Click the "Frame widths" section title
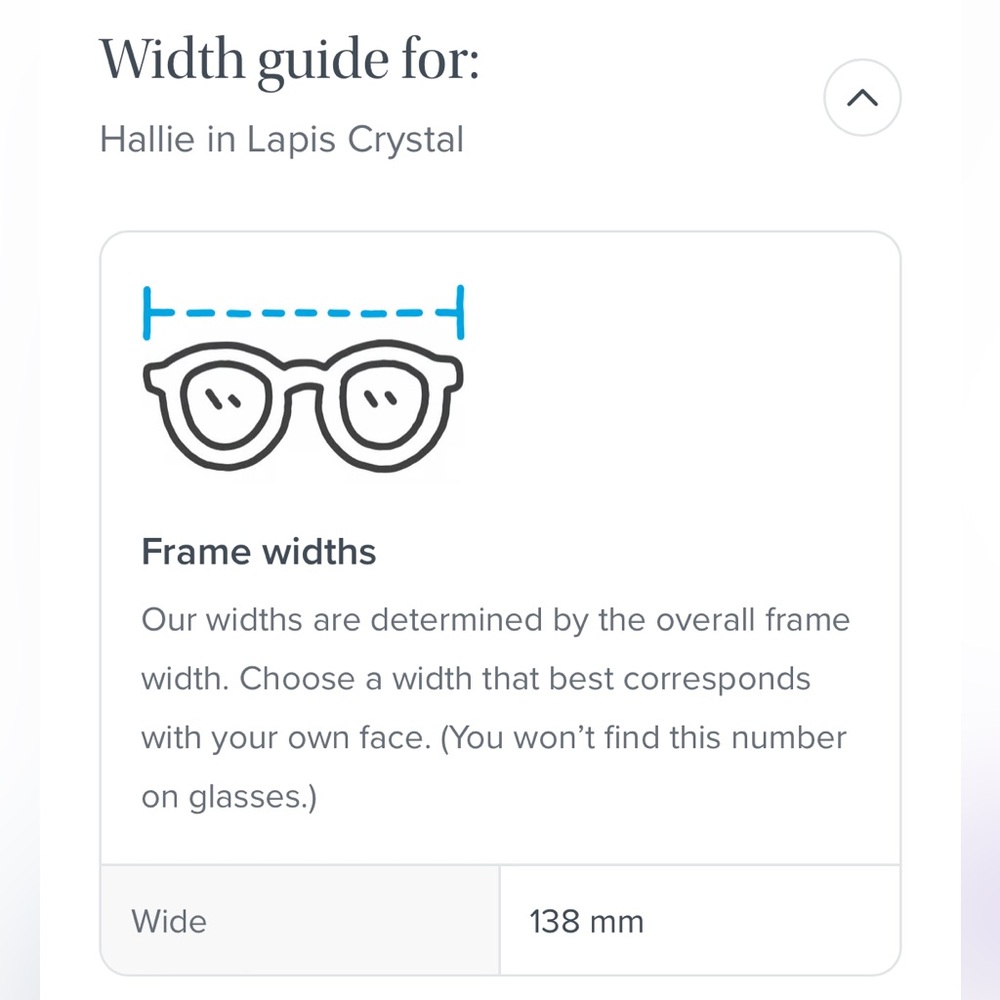Screen dimensions: 1000x1000 click(258, 552)
